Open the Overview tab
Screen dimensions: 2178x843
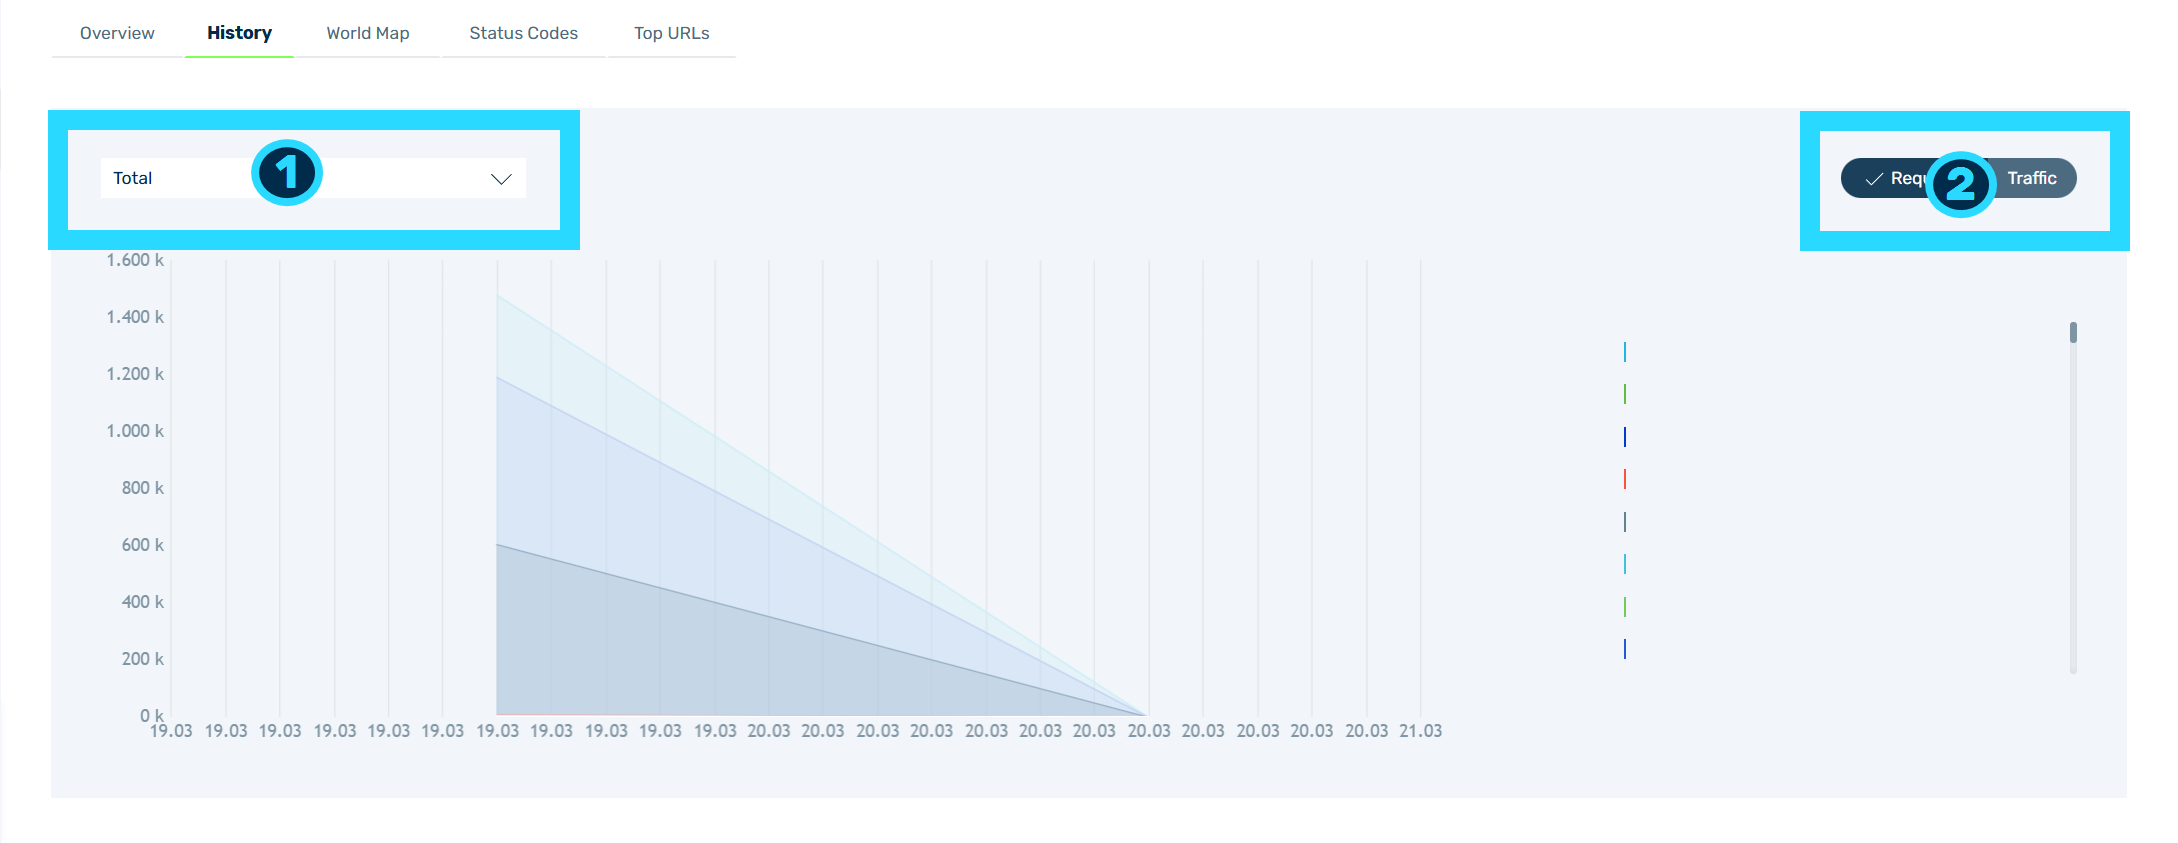[x=117, y=33]
